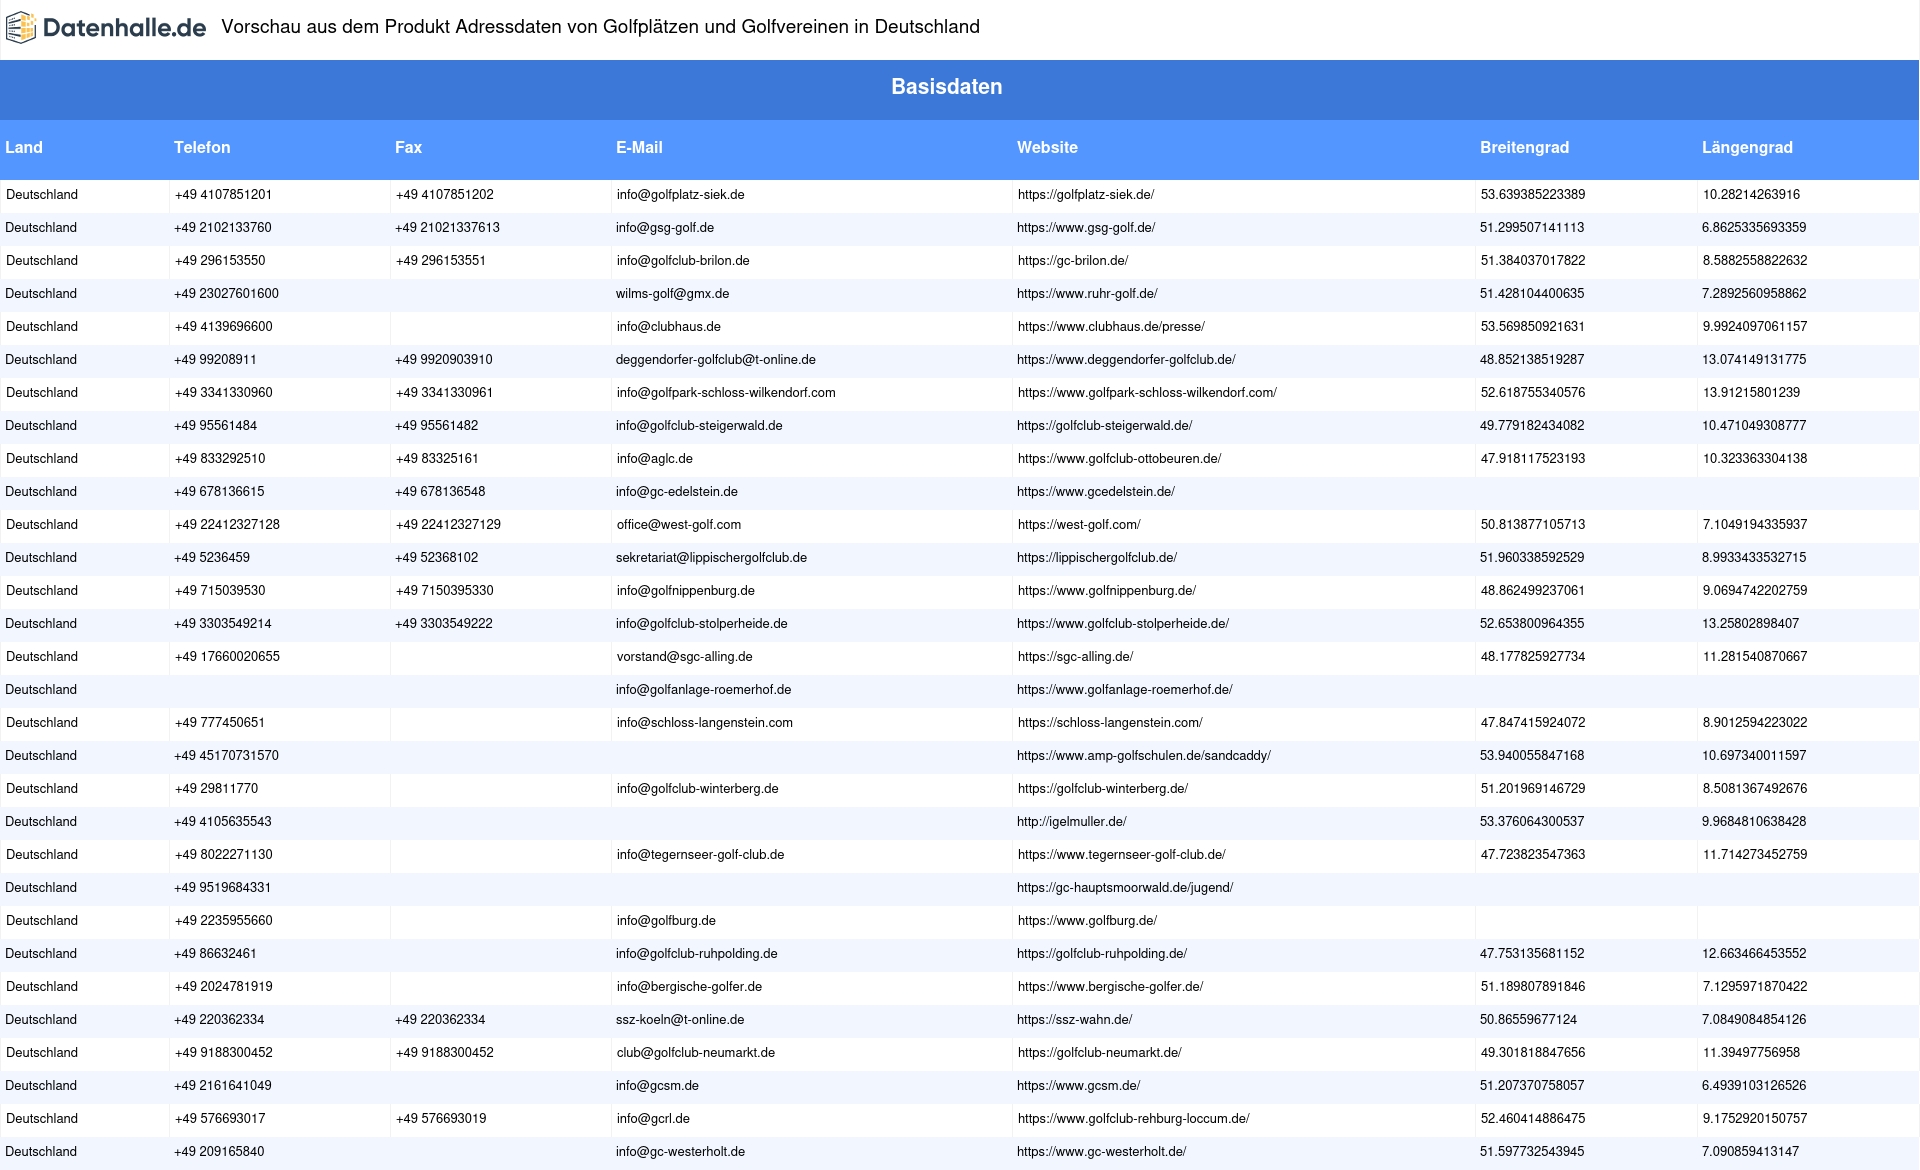Open https://www.golfanlage-roemerhof.de/ cell
The height and width of the screenshot is (1170, 1920).
(1125, 690)
